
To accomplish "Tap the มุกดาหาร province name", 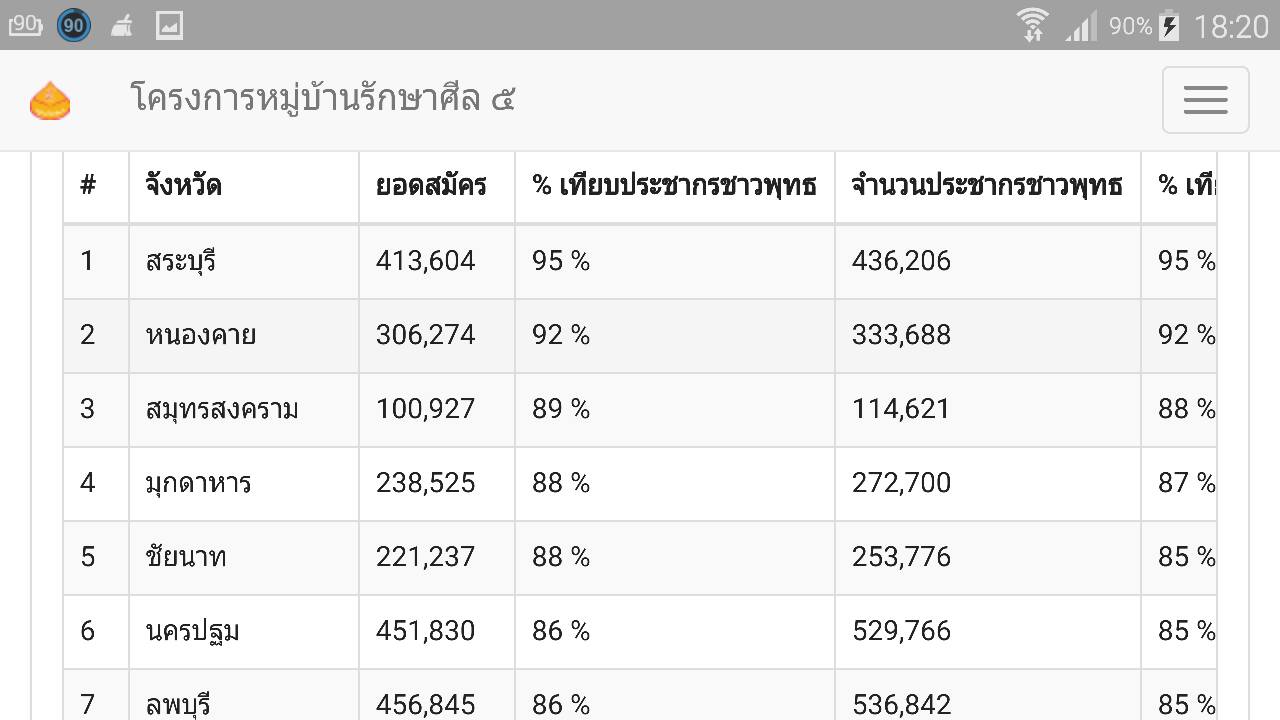I will tap(198, 484).
